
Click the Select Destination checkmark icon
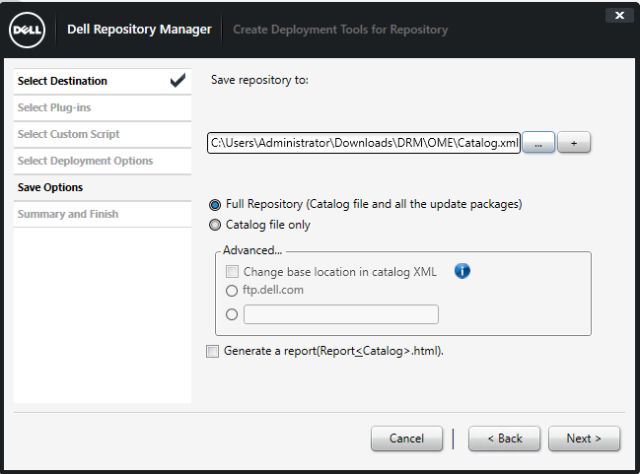(178, 81)
